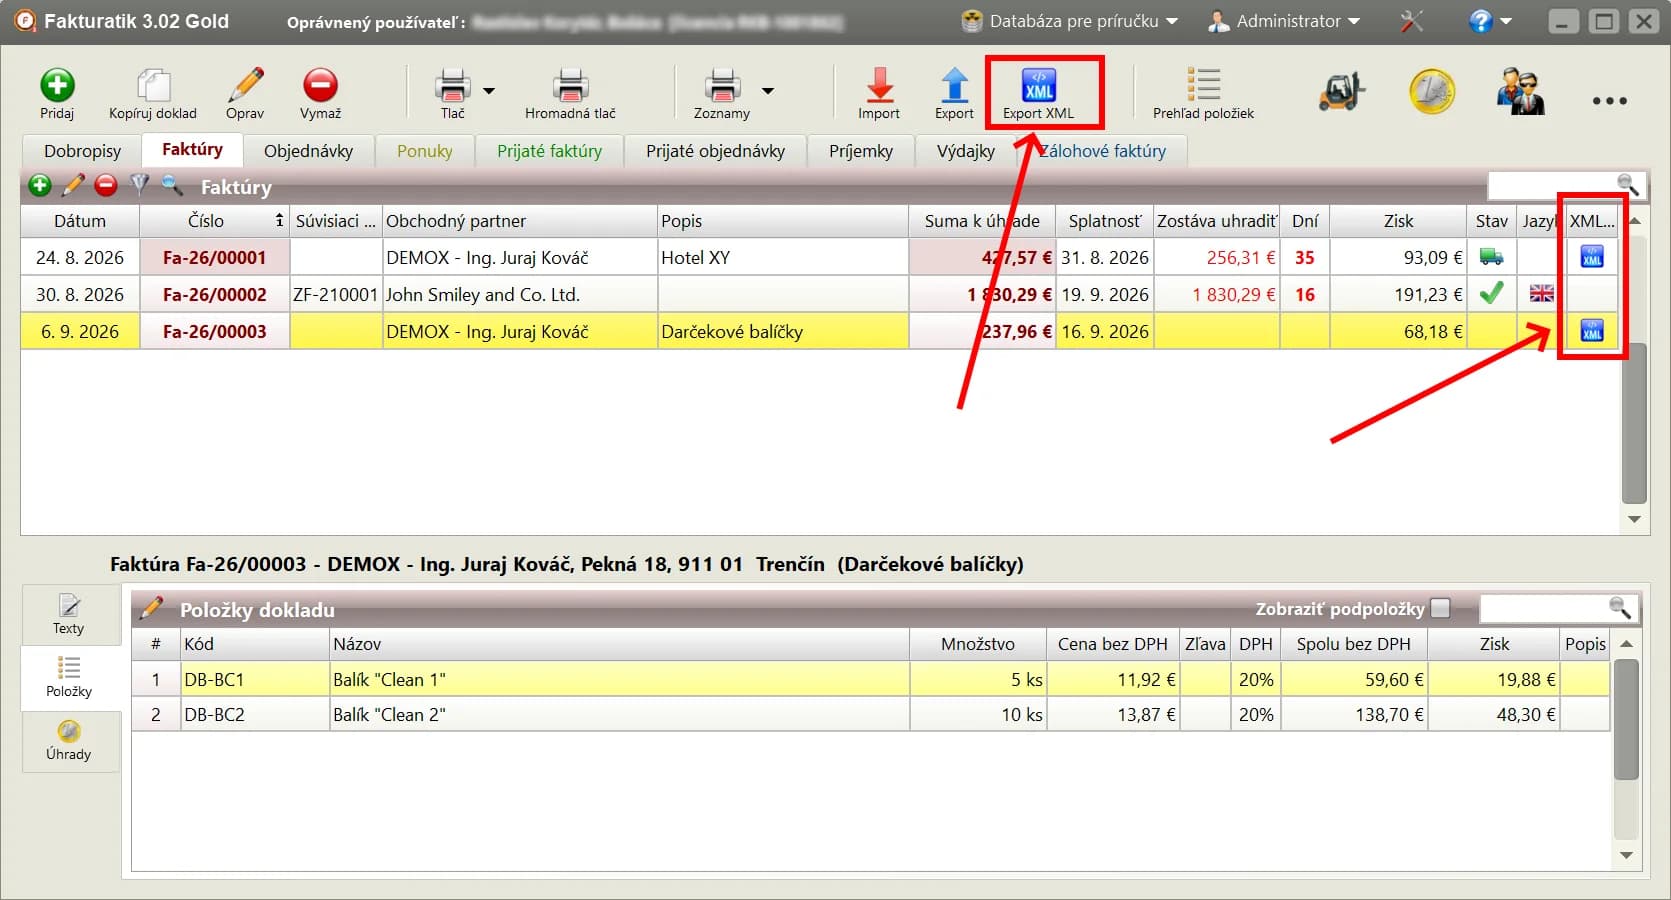This screenshot has width=1671, height=900.
Task: Switch to the Objednávky tab
Action: click(x=308, y=151)
